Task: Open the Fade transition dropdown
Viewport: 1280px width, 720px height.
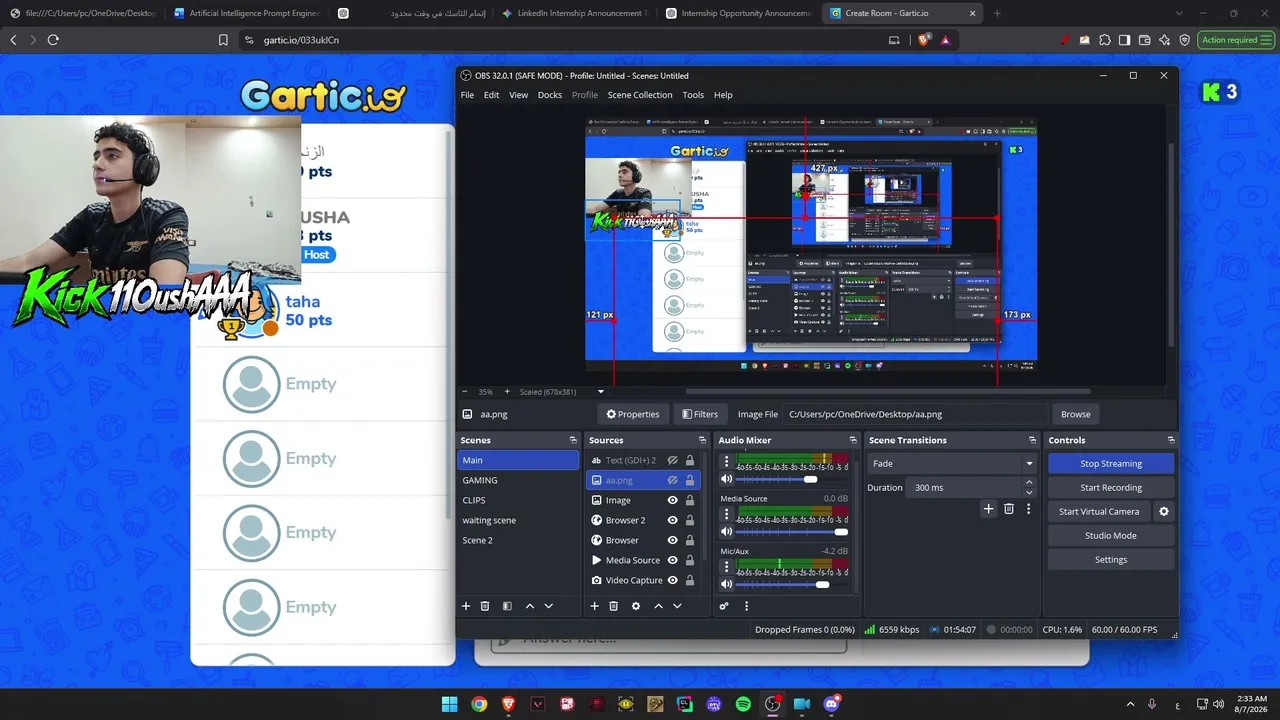Action: (x=953, y=464)
